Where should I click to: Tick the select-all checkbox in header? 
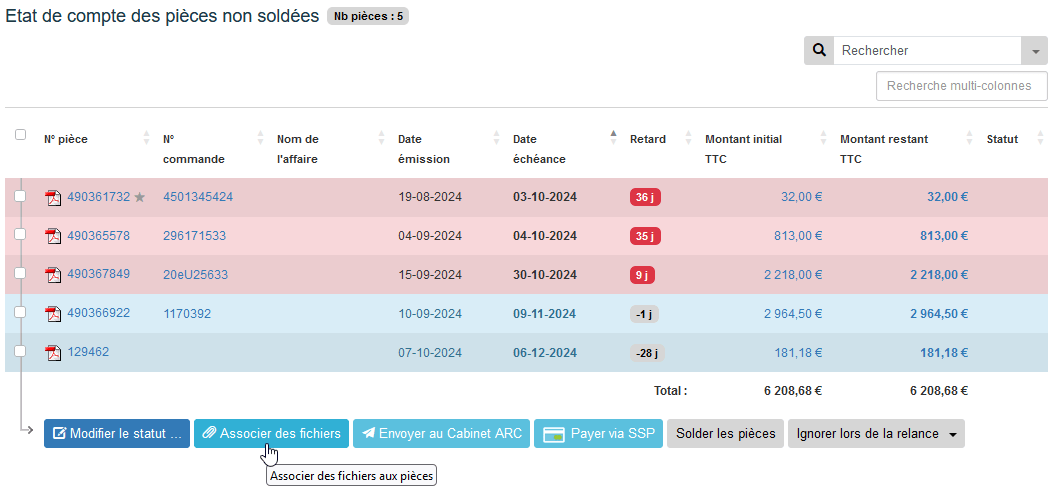[20, 135]
